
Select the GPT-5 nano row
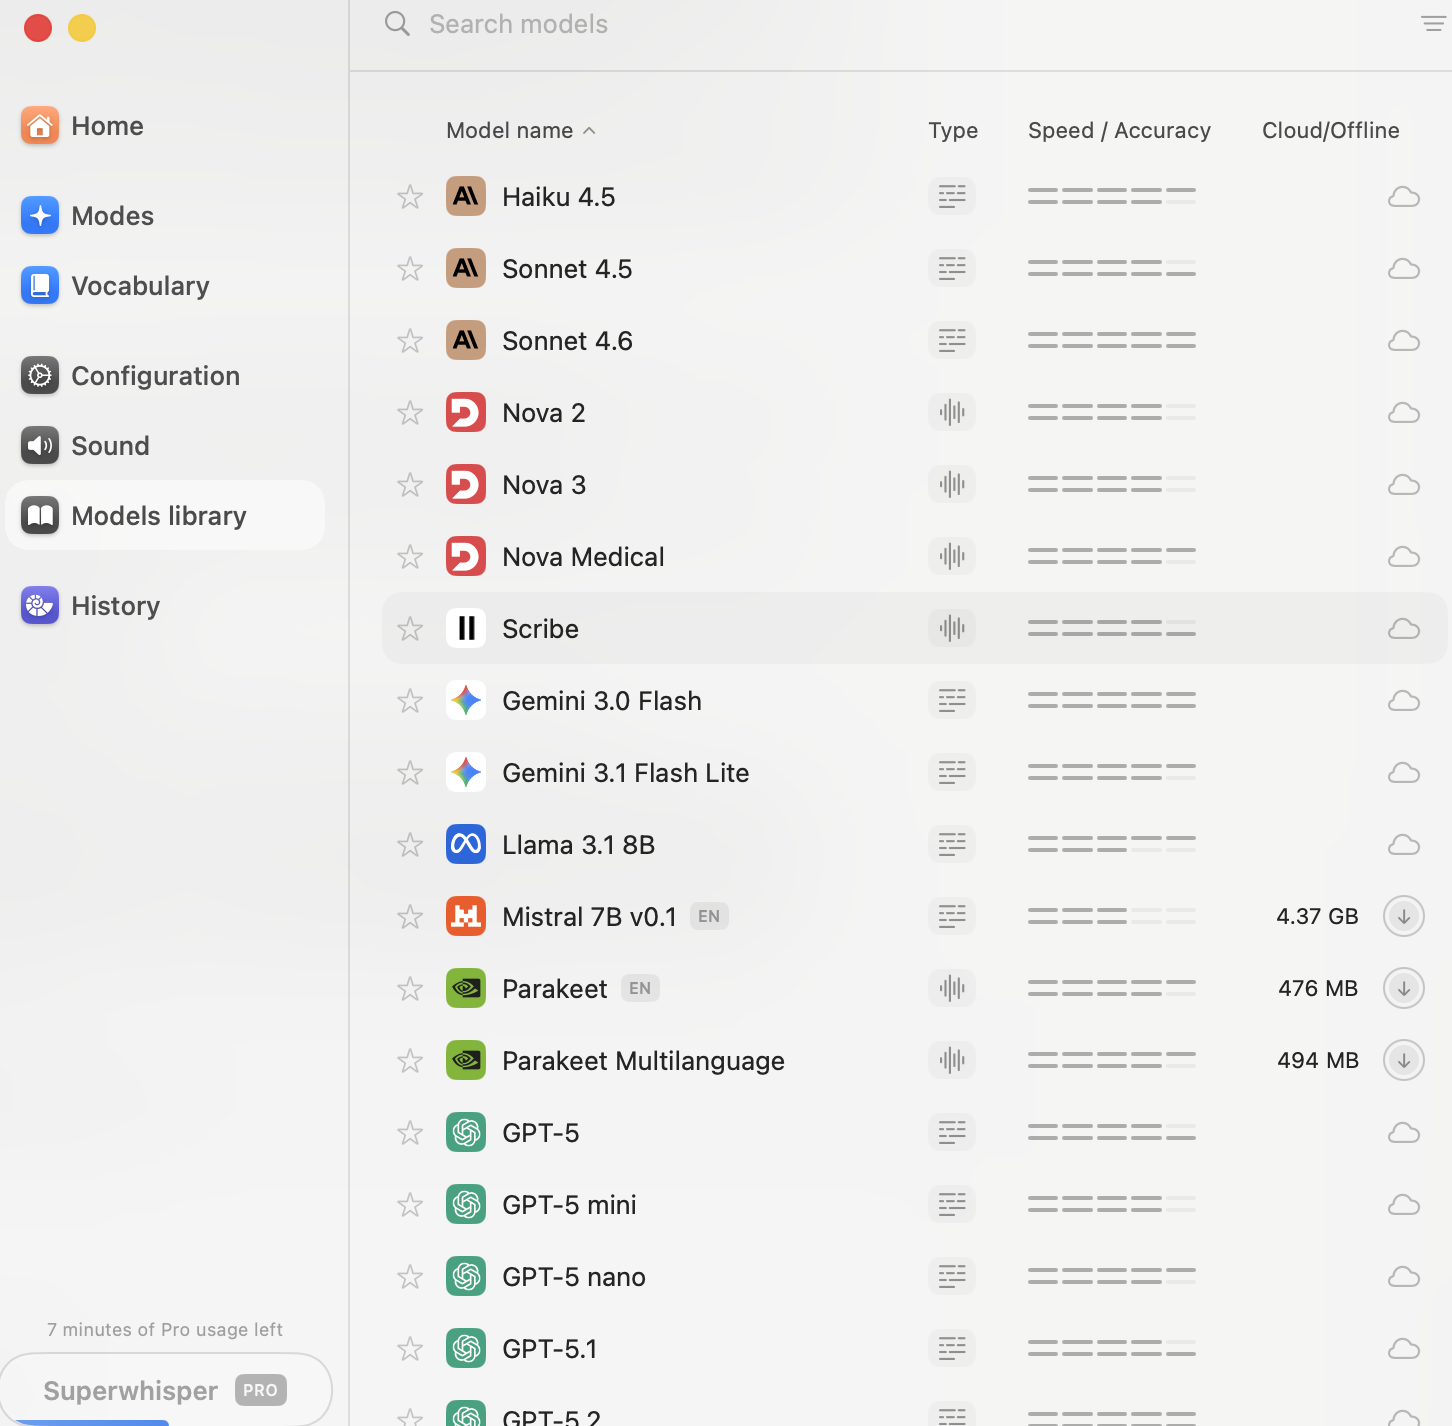coord(914,1276)
